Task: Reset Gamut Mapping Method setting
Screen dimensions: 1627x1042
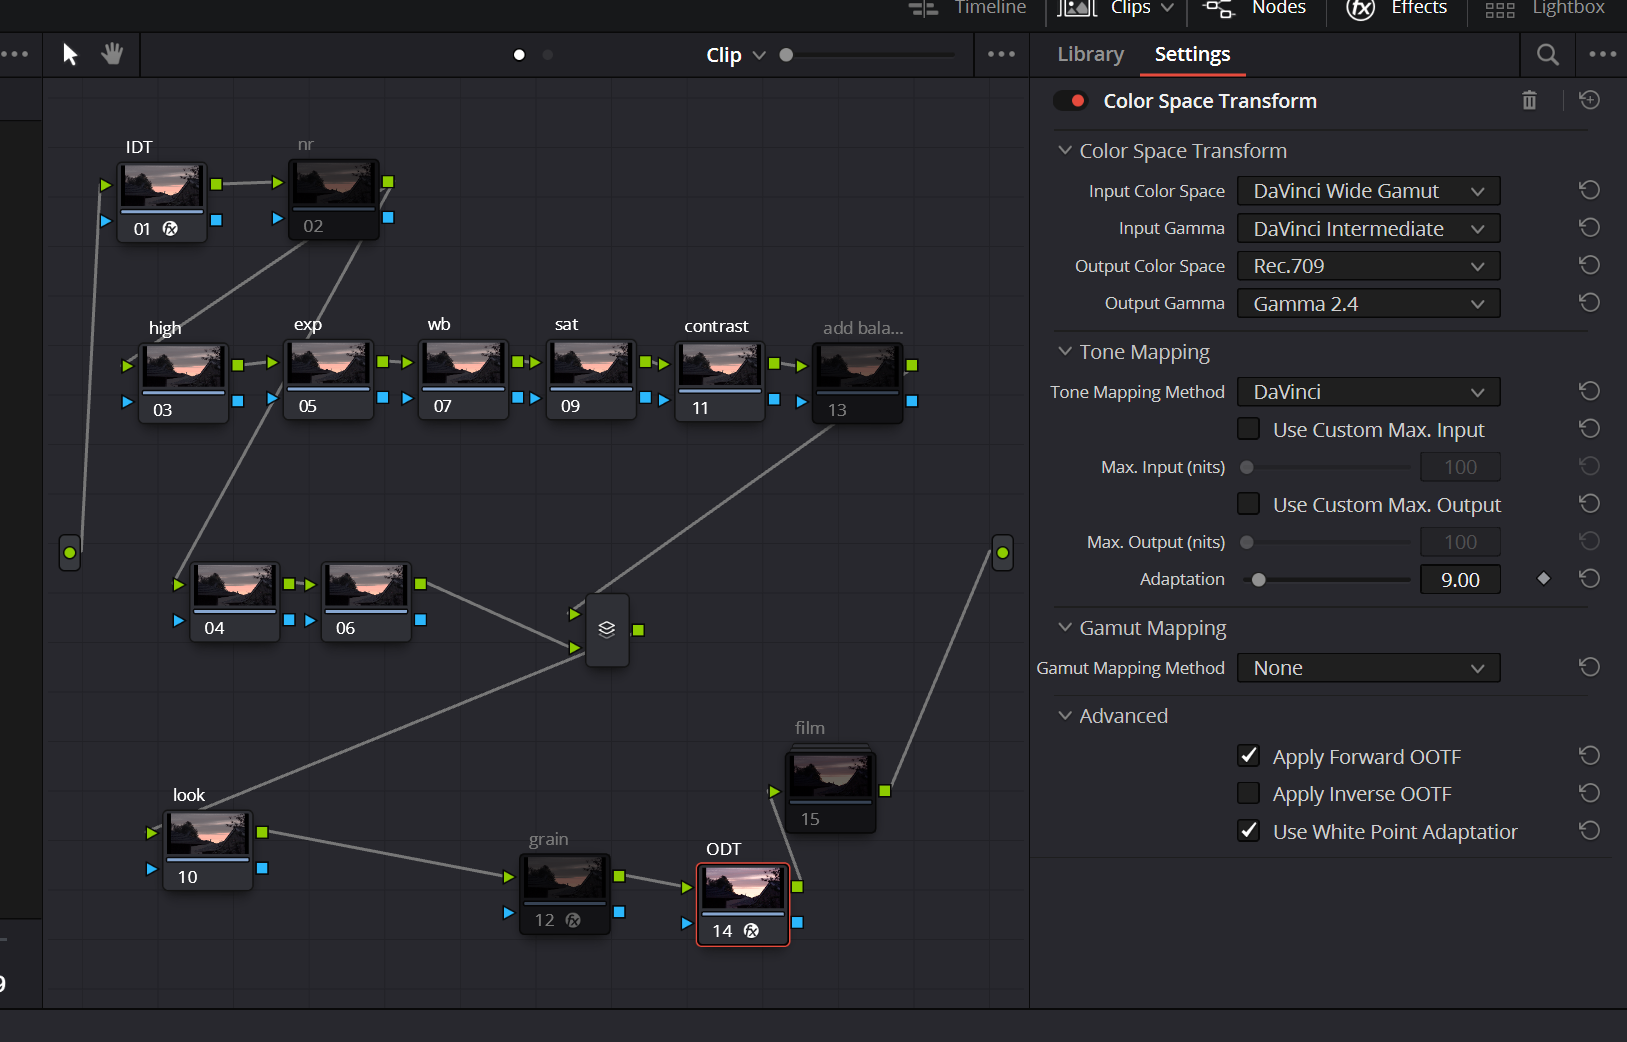Action: coord(1589,667)
